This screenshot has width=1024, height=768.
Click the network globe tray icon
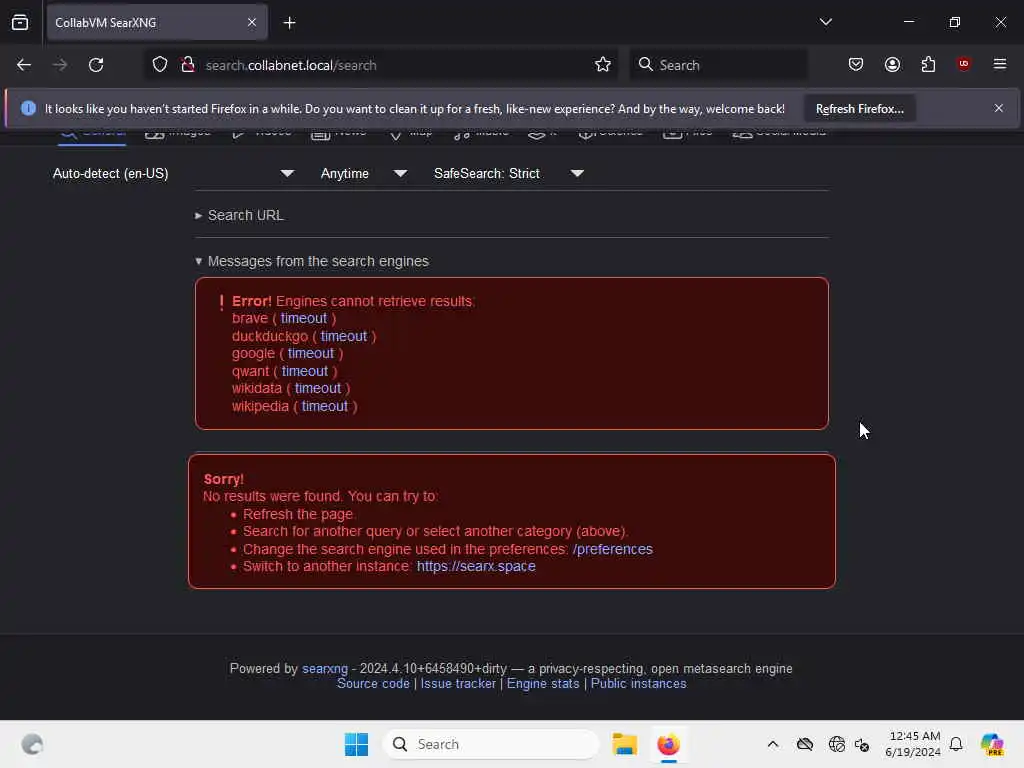tap(836, 744)
